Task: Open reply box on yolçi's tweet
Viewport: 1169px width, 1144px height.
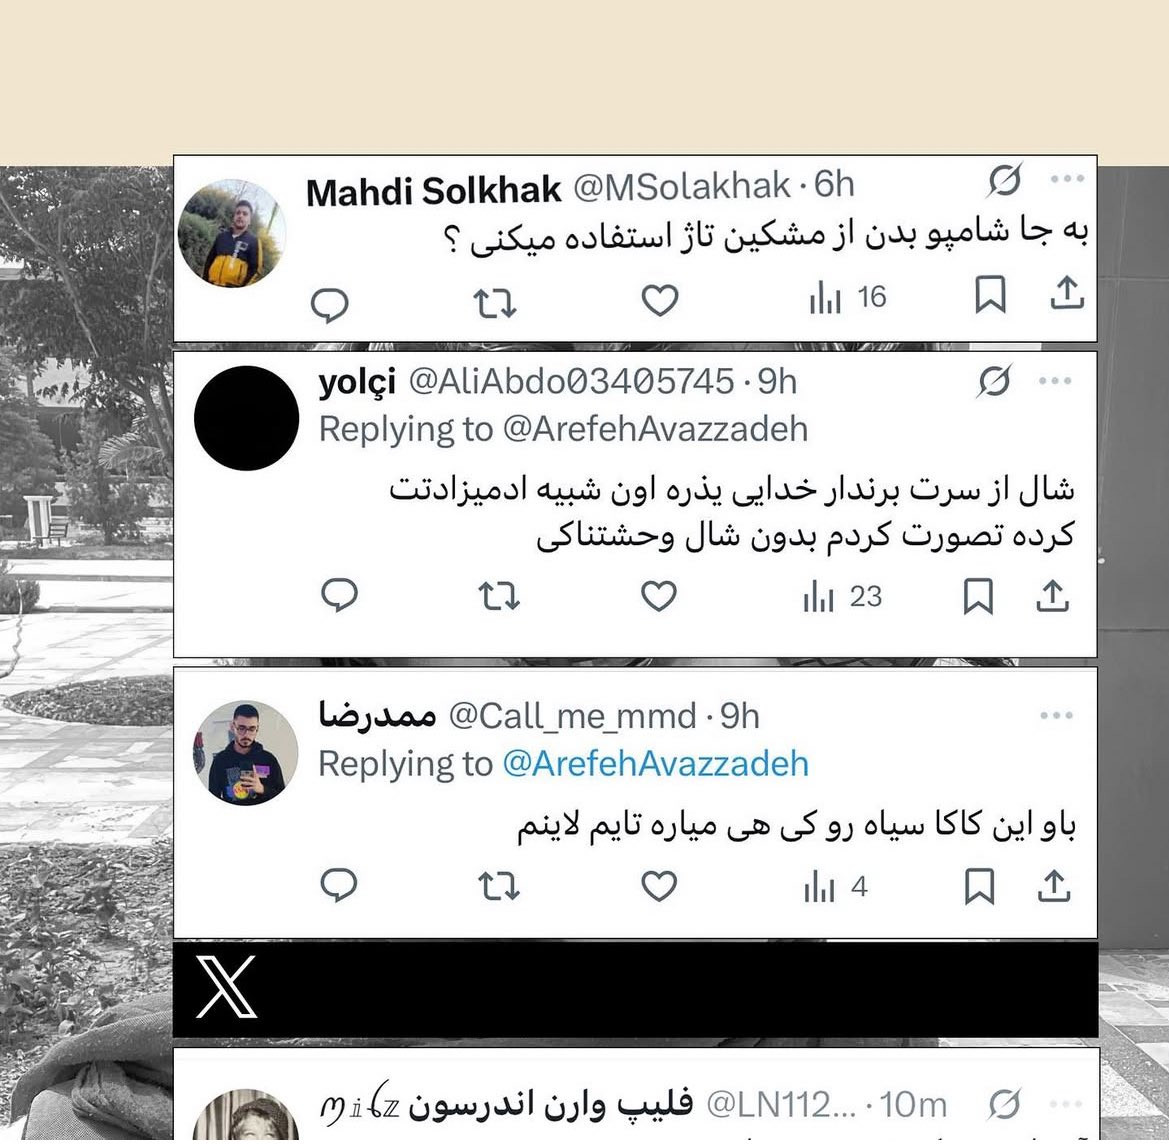Action: pyautogui.click(x=339, y=595)
